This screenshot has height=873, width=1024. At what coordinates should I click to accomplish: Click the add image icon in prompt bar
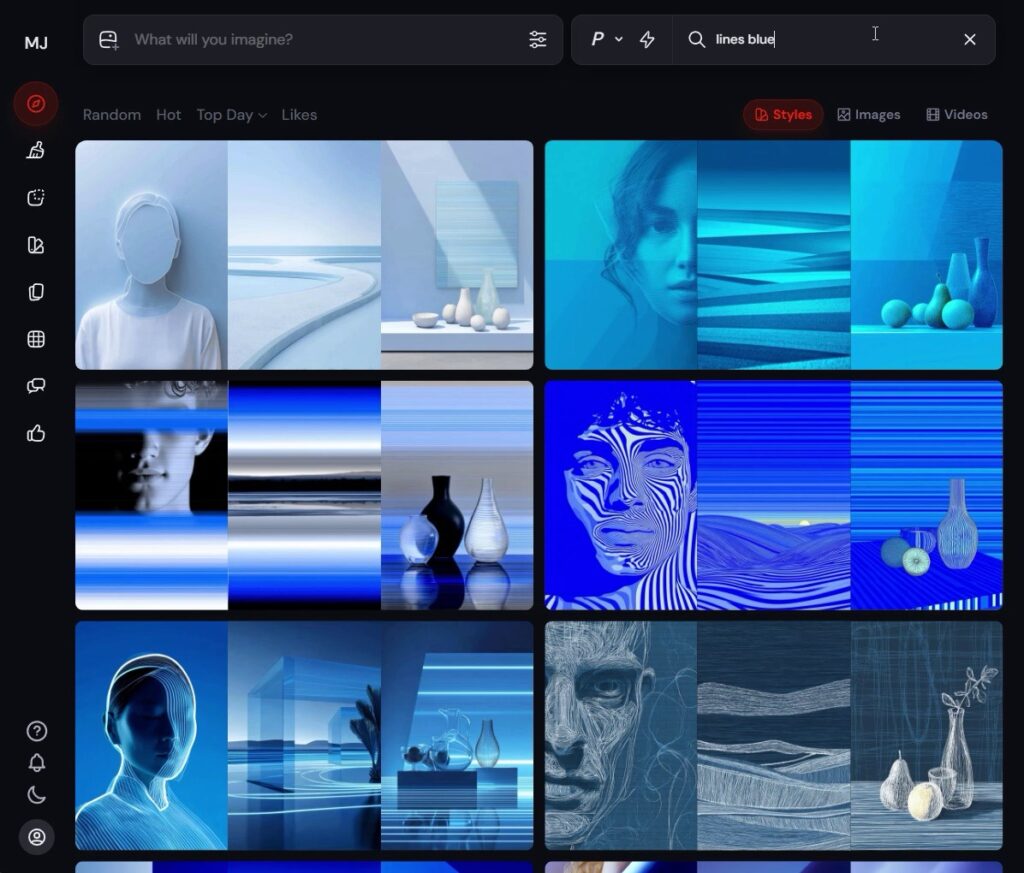coord(109,39)
